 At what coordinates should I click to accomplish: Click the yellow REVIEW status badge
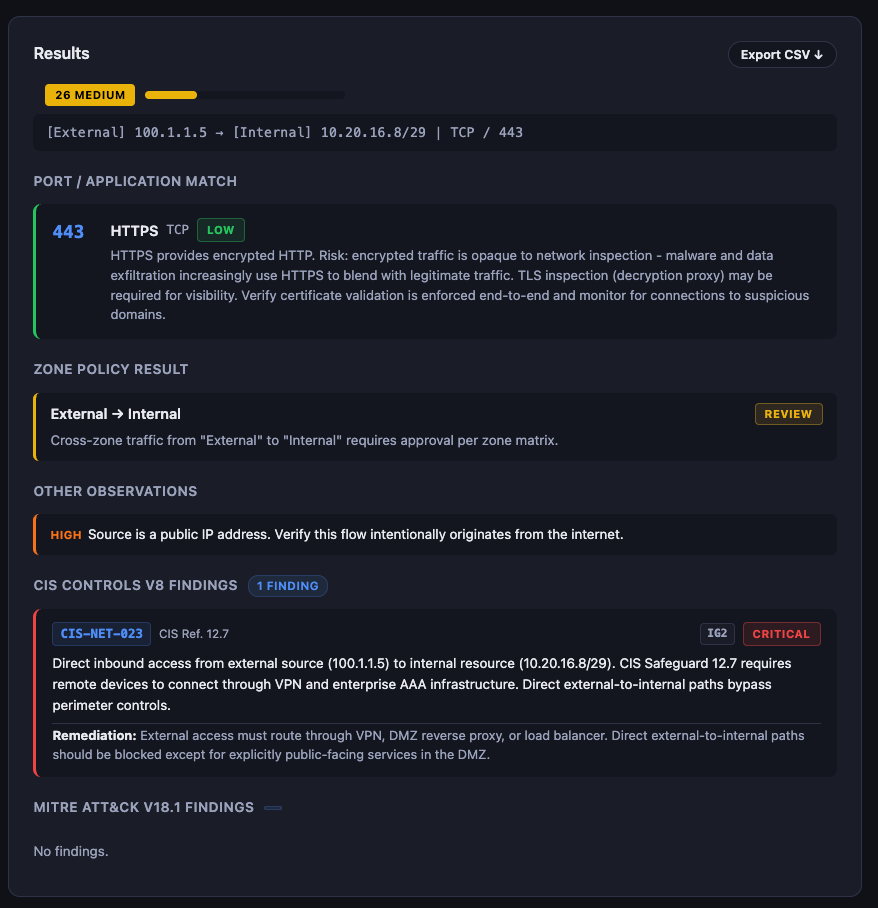tap(788, 414)
